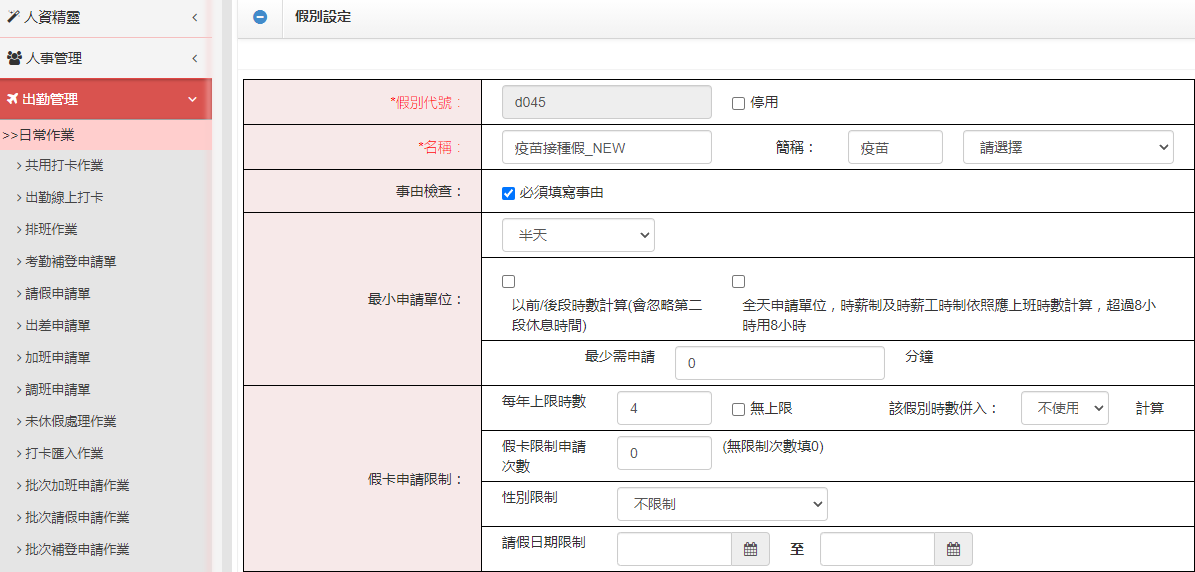
Task: Open 調班申請單 link
Action: (57, 389)
